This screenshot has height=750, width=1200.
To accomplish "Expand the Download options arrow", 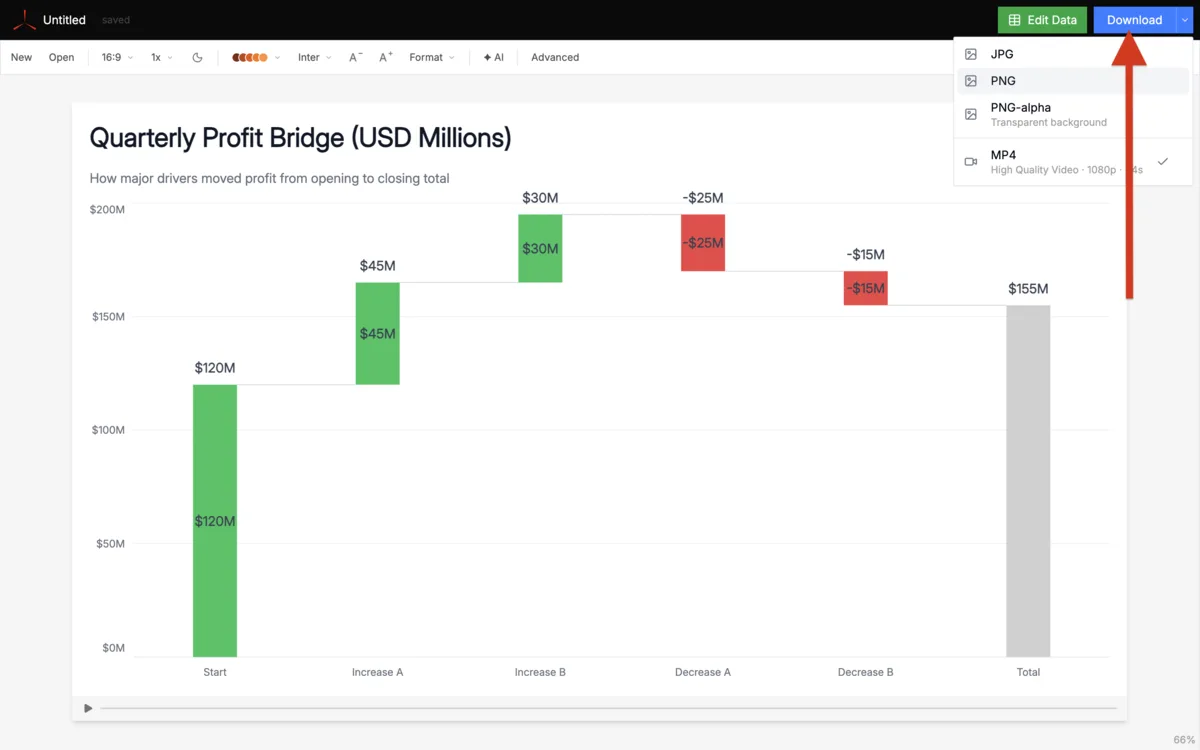I will [x=1184, y=20].
